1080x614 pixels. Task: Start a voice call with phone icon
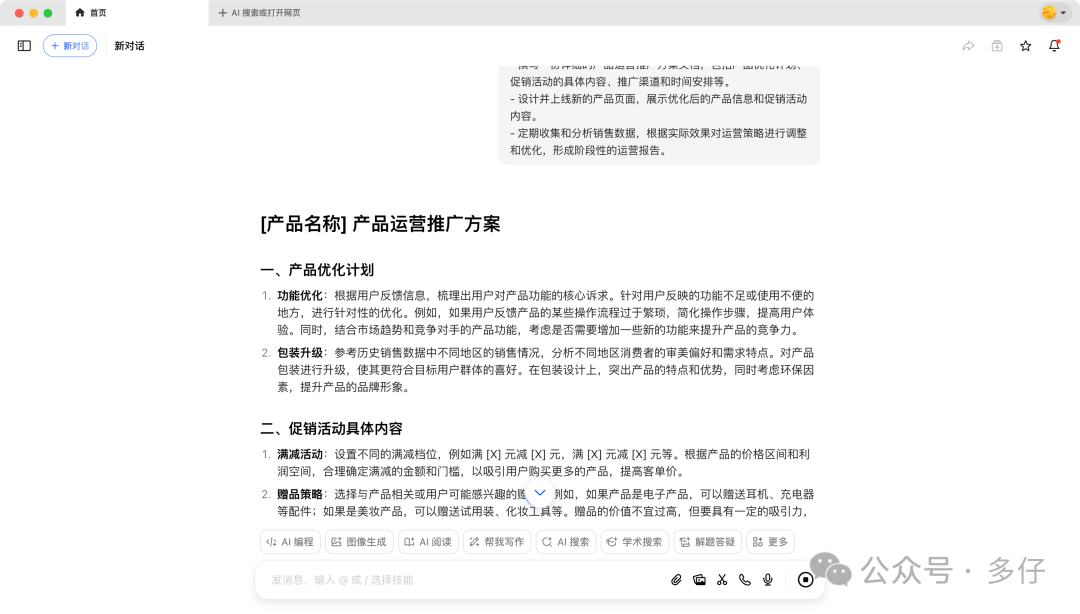(745, 580)
